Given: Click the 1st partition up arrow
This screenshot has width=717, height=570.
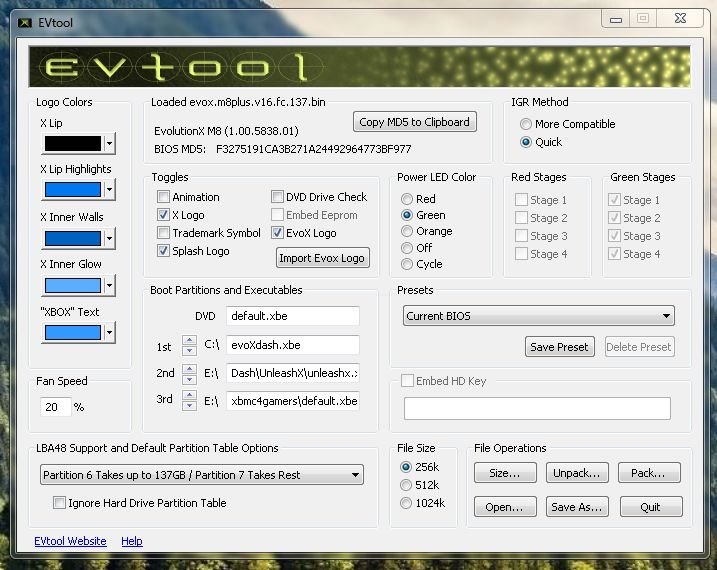Looking at the screenshot, I should coord(189,340).
